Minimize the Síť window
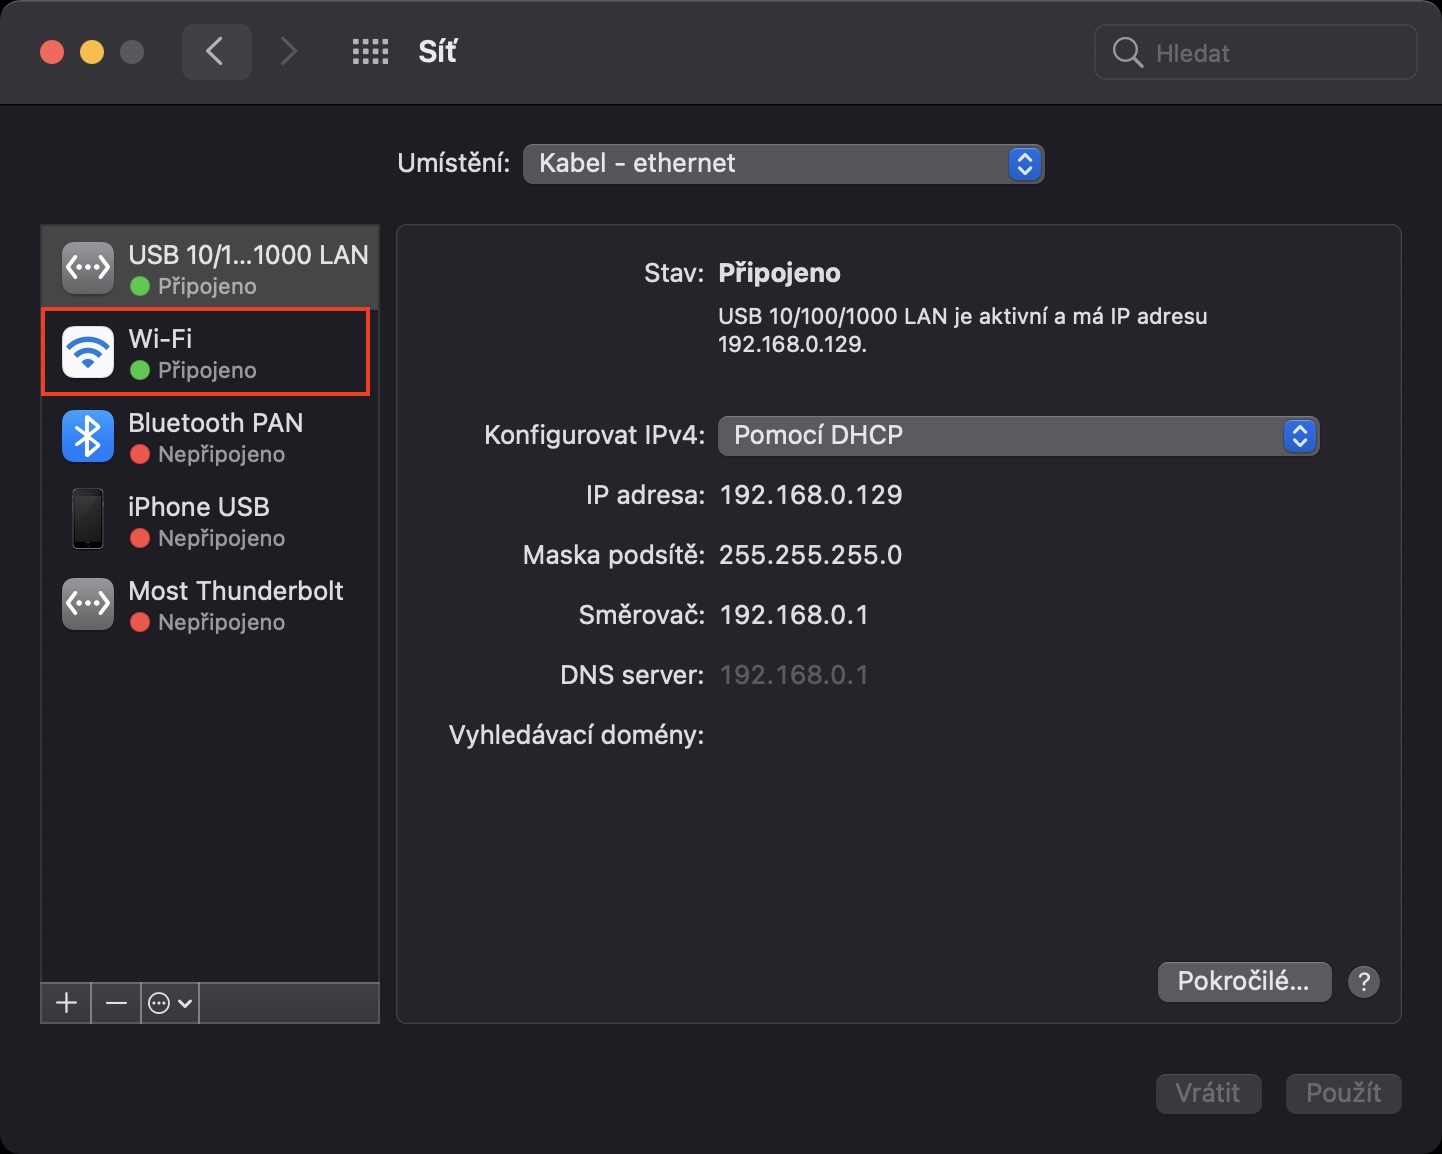The width and height of the screenshot is (1442, 1154). pyautogui.click(x=92, y=52)
